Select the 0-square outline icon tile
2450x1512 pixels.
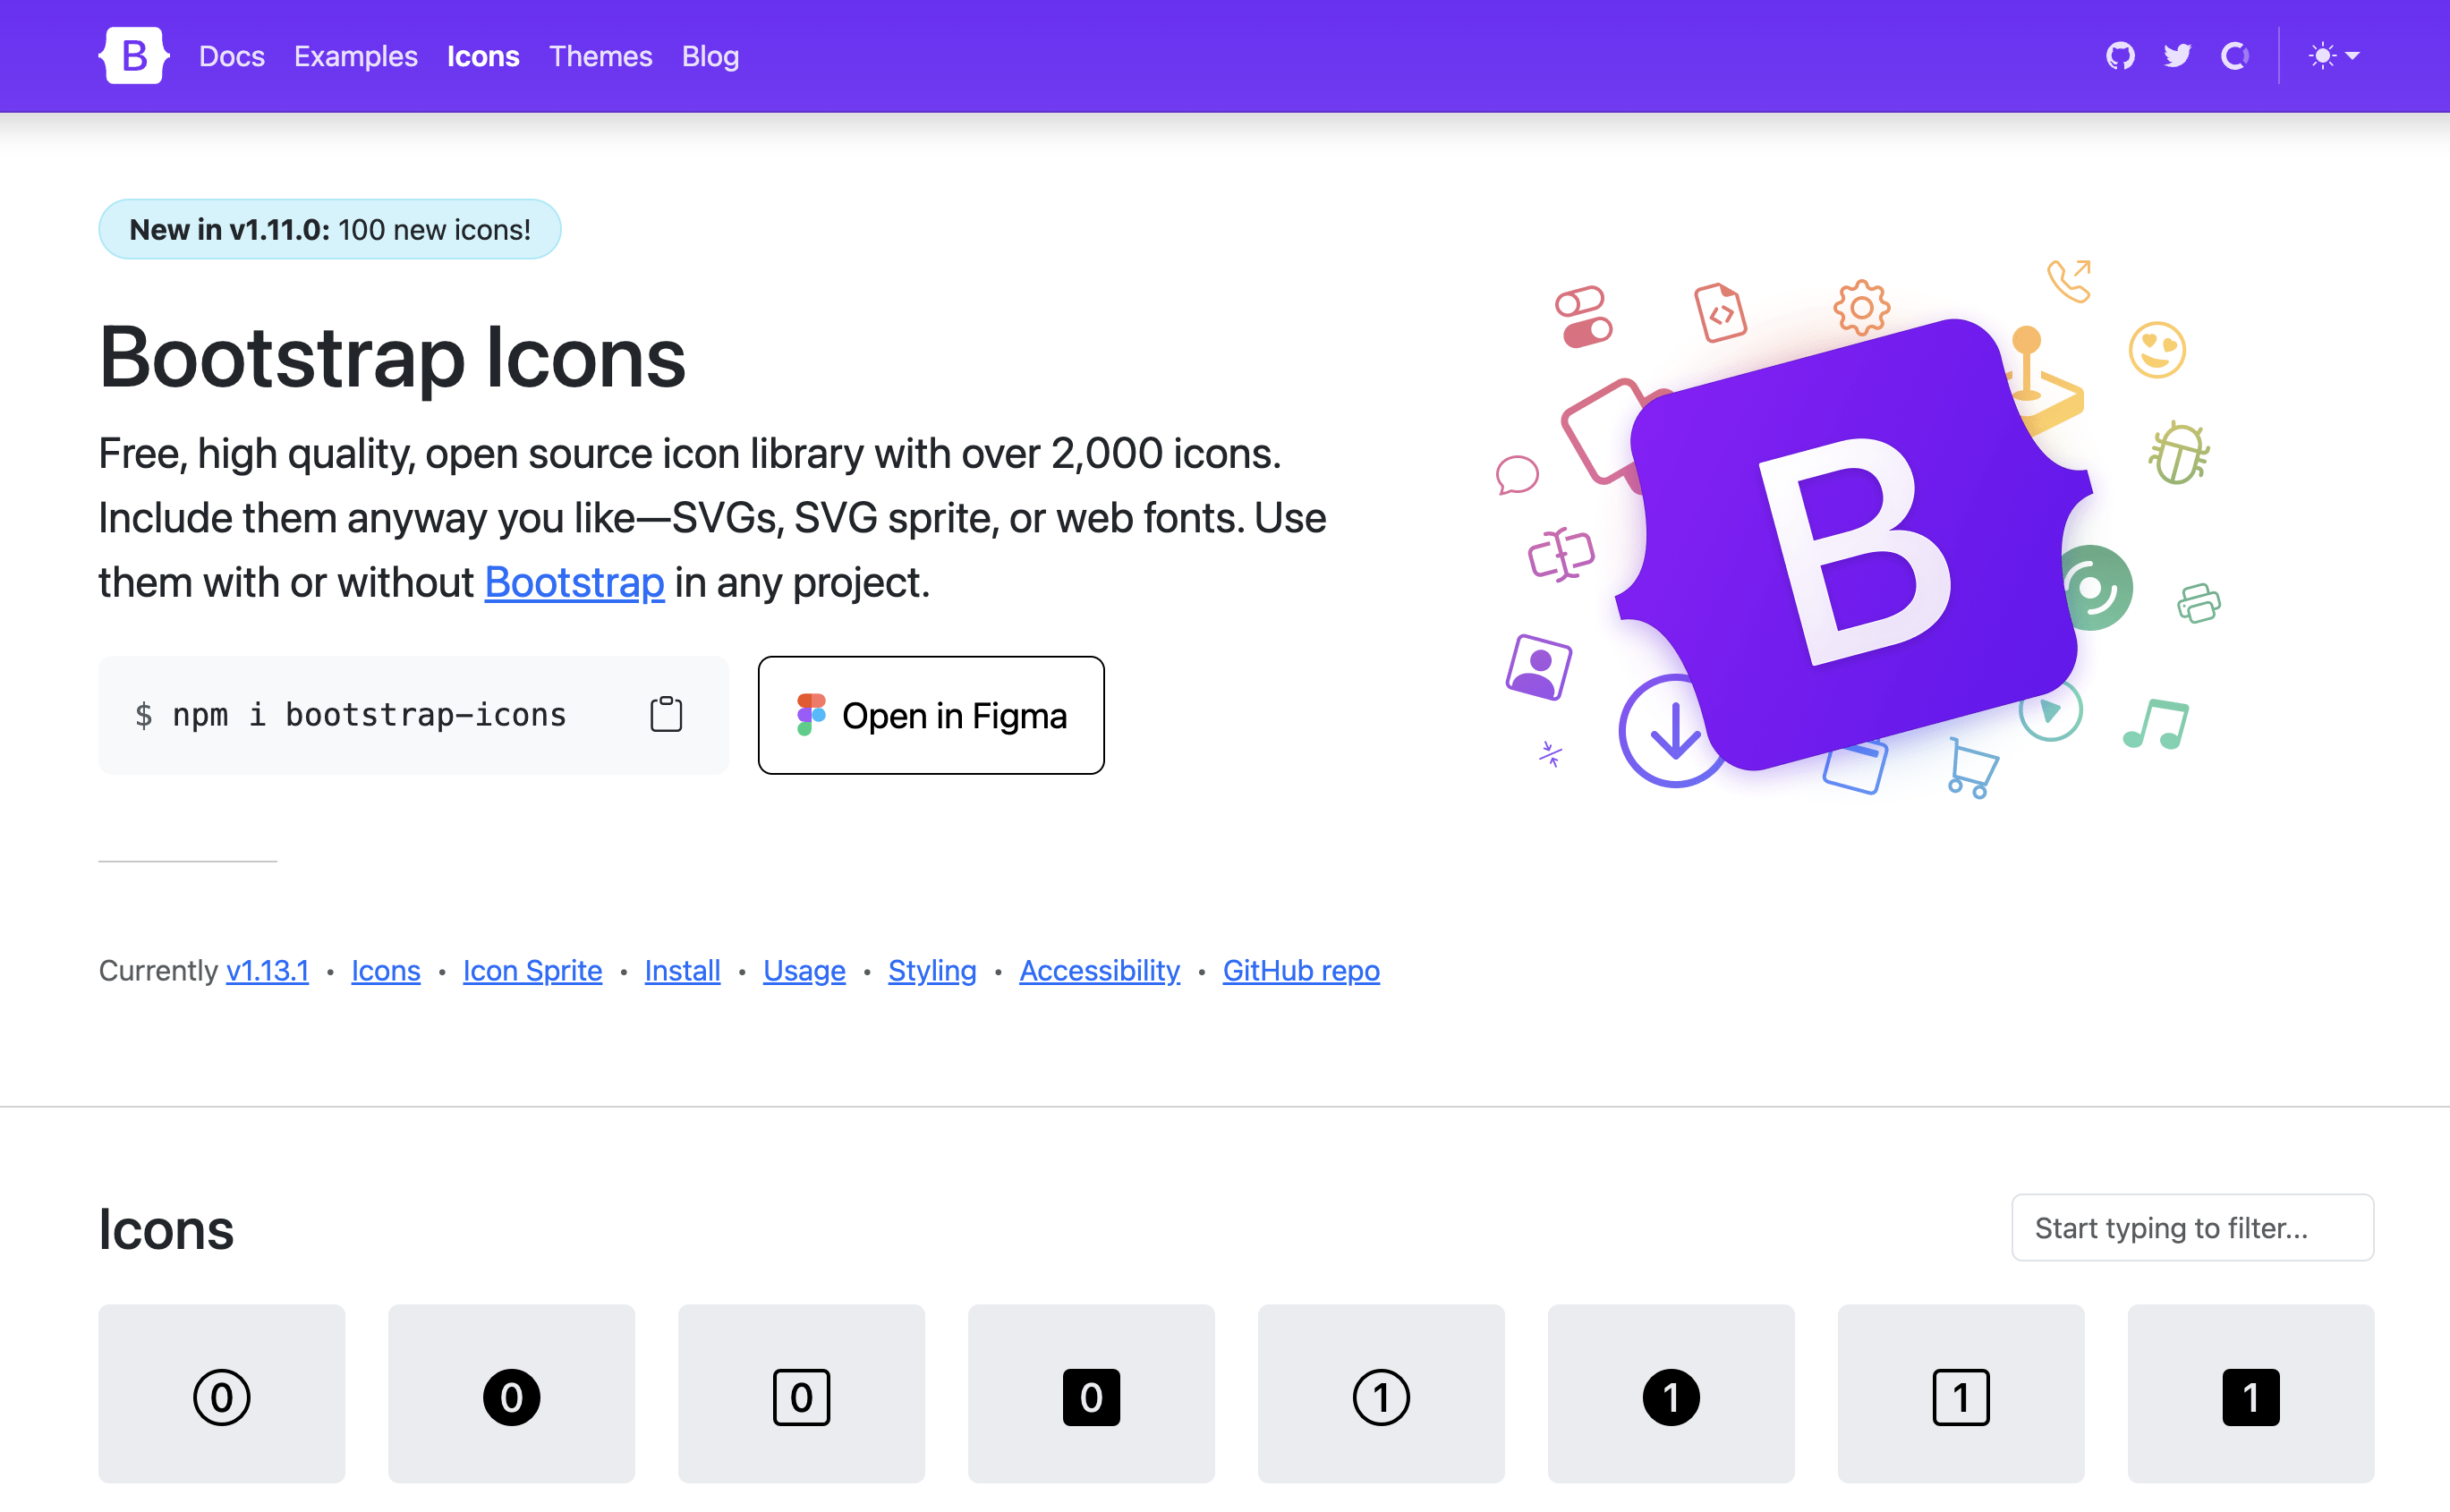point(801,1394)
